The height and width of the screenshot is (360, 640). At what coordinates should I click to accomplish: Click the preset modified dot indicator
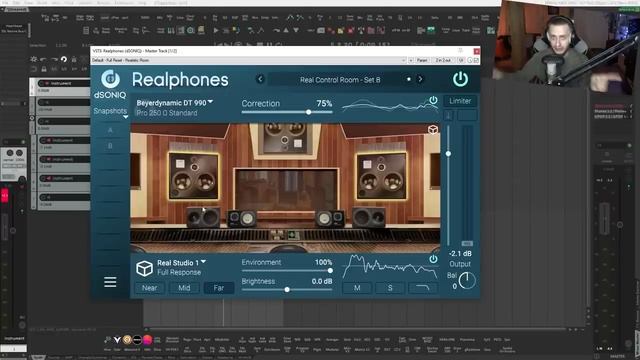tap(409, 79)
